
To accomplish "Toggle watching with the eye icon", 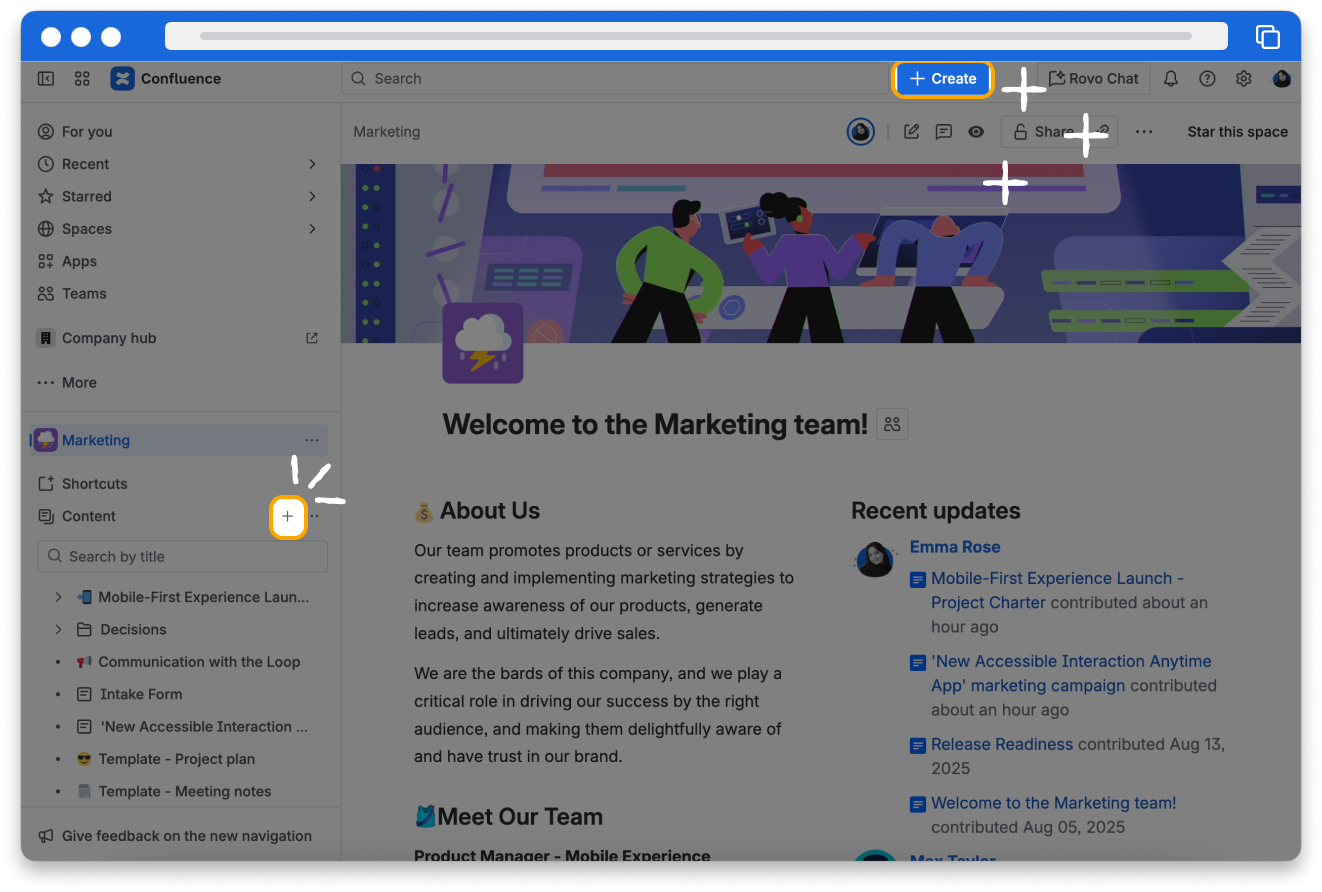I will (976, 132).
